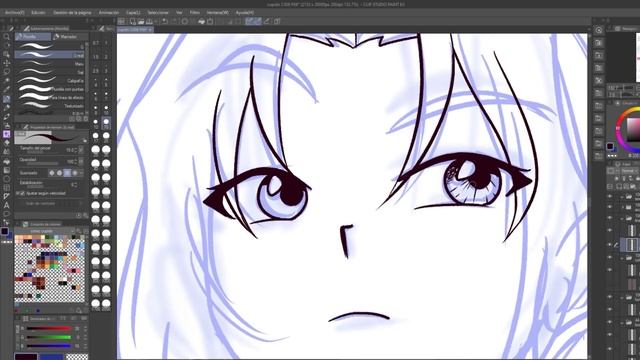Open the Edición menu
This screenshot has height=360, width=640.
pyautogui.click(x=38, y=13)
